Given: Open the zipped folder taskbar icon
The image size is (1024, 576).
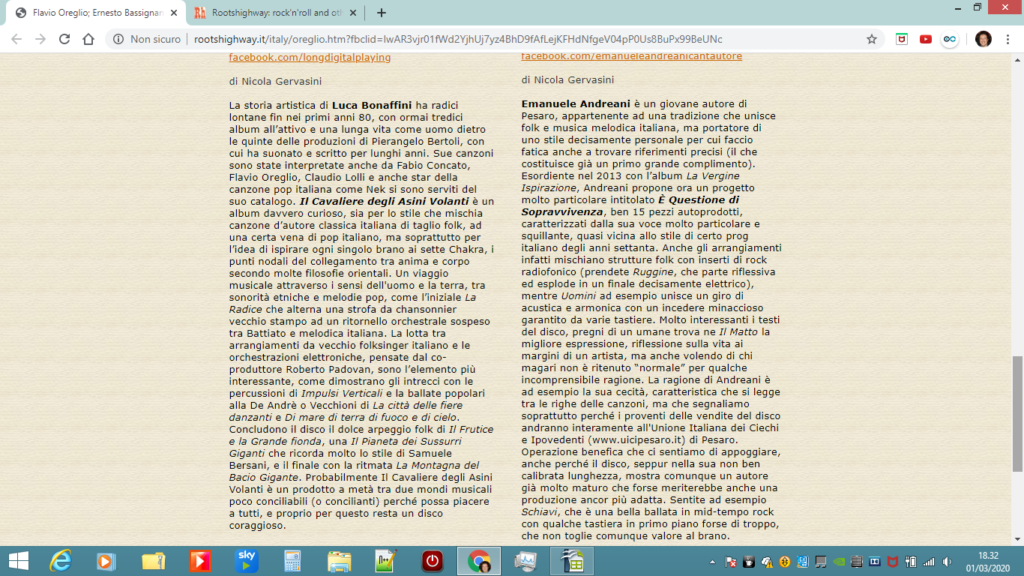Looking at the screenshot, I should pyautogui.click(x=153, y=561).
